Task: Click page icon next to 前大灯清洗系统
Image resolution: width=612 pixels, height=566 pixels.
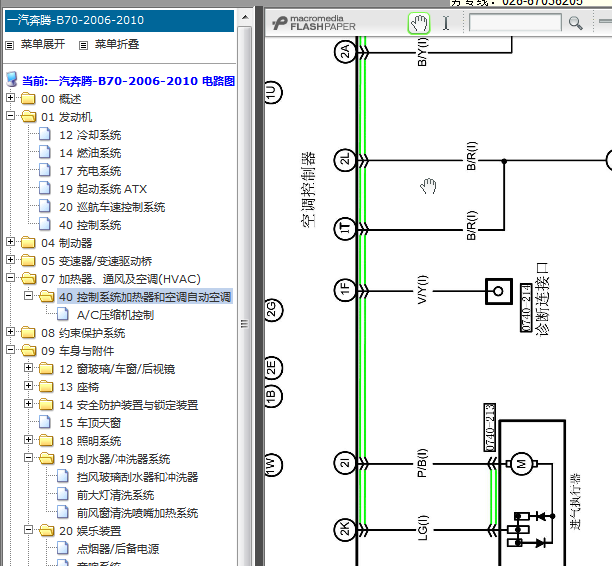Action: click(x=63, y=494)
